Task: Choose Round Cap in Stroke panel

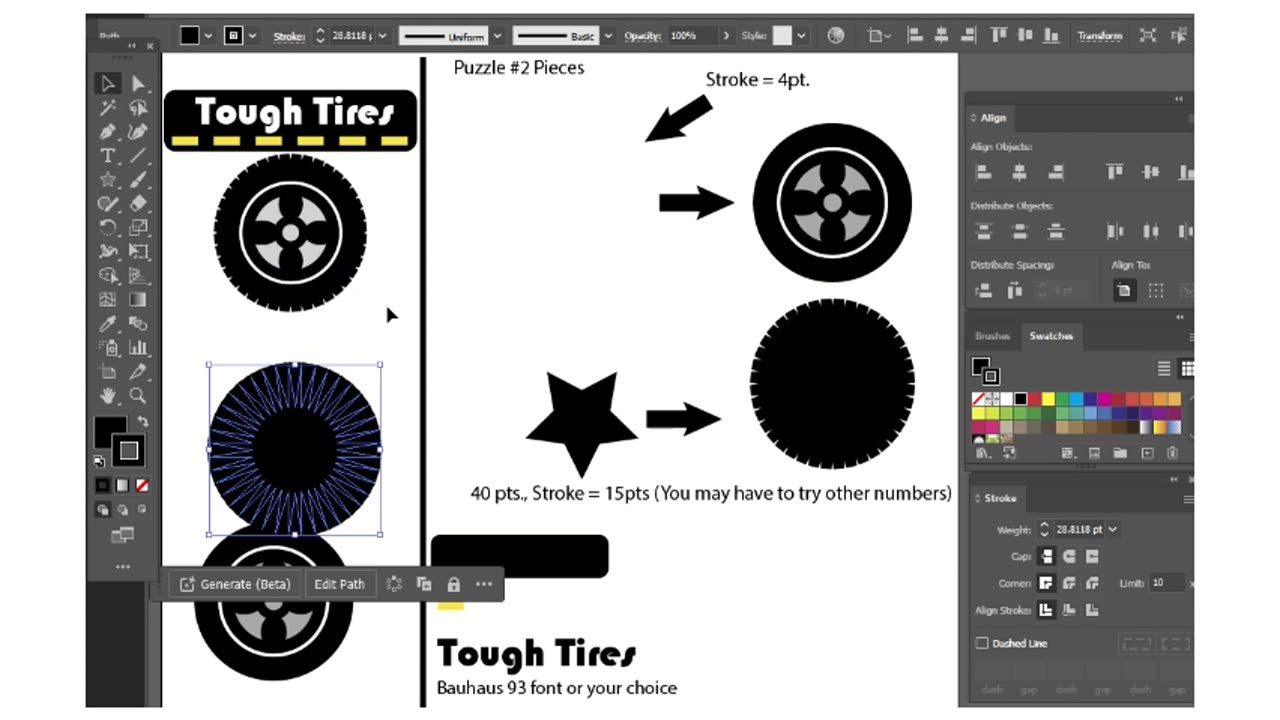Action: tap(1069, 556)
